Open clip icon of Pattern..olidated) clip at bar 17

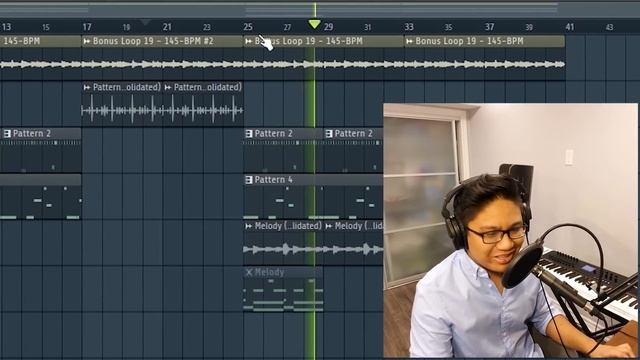[x=87, y=87]
